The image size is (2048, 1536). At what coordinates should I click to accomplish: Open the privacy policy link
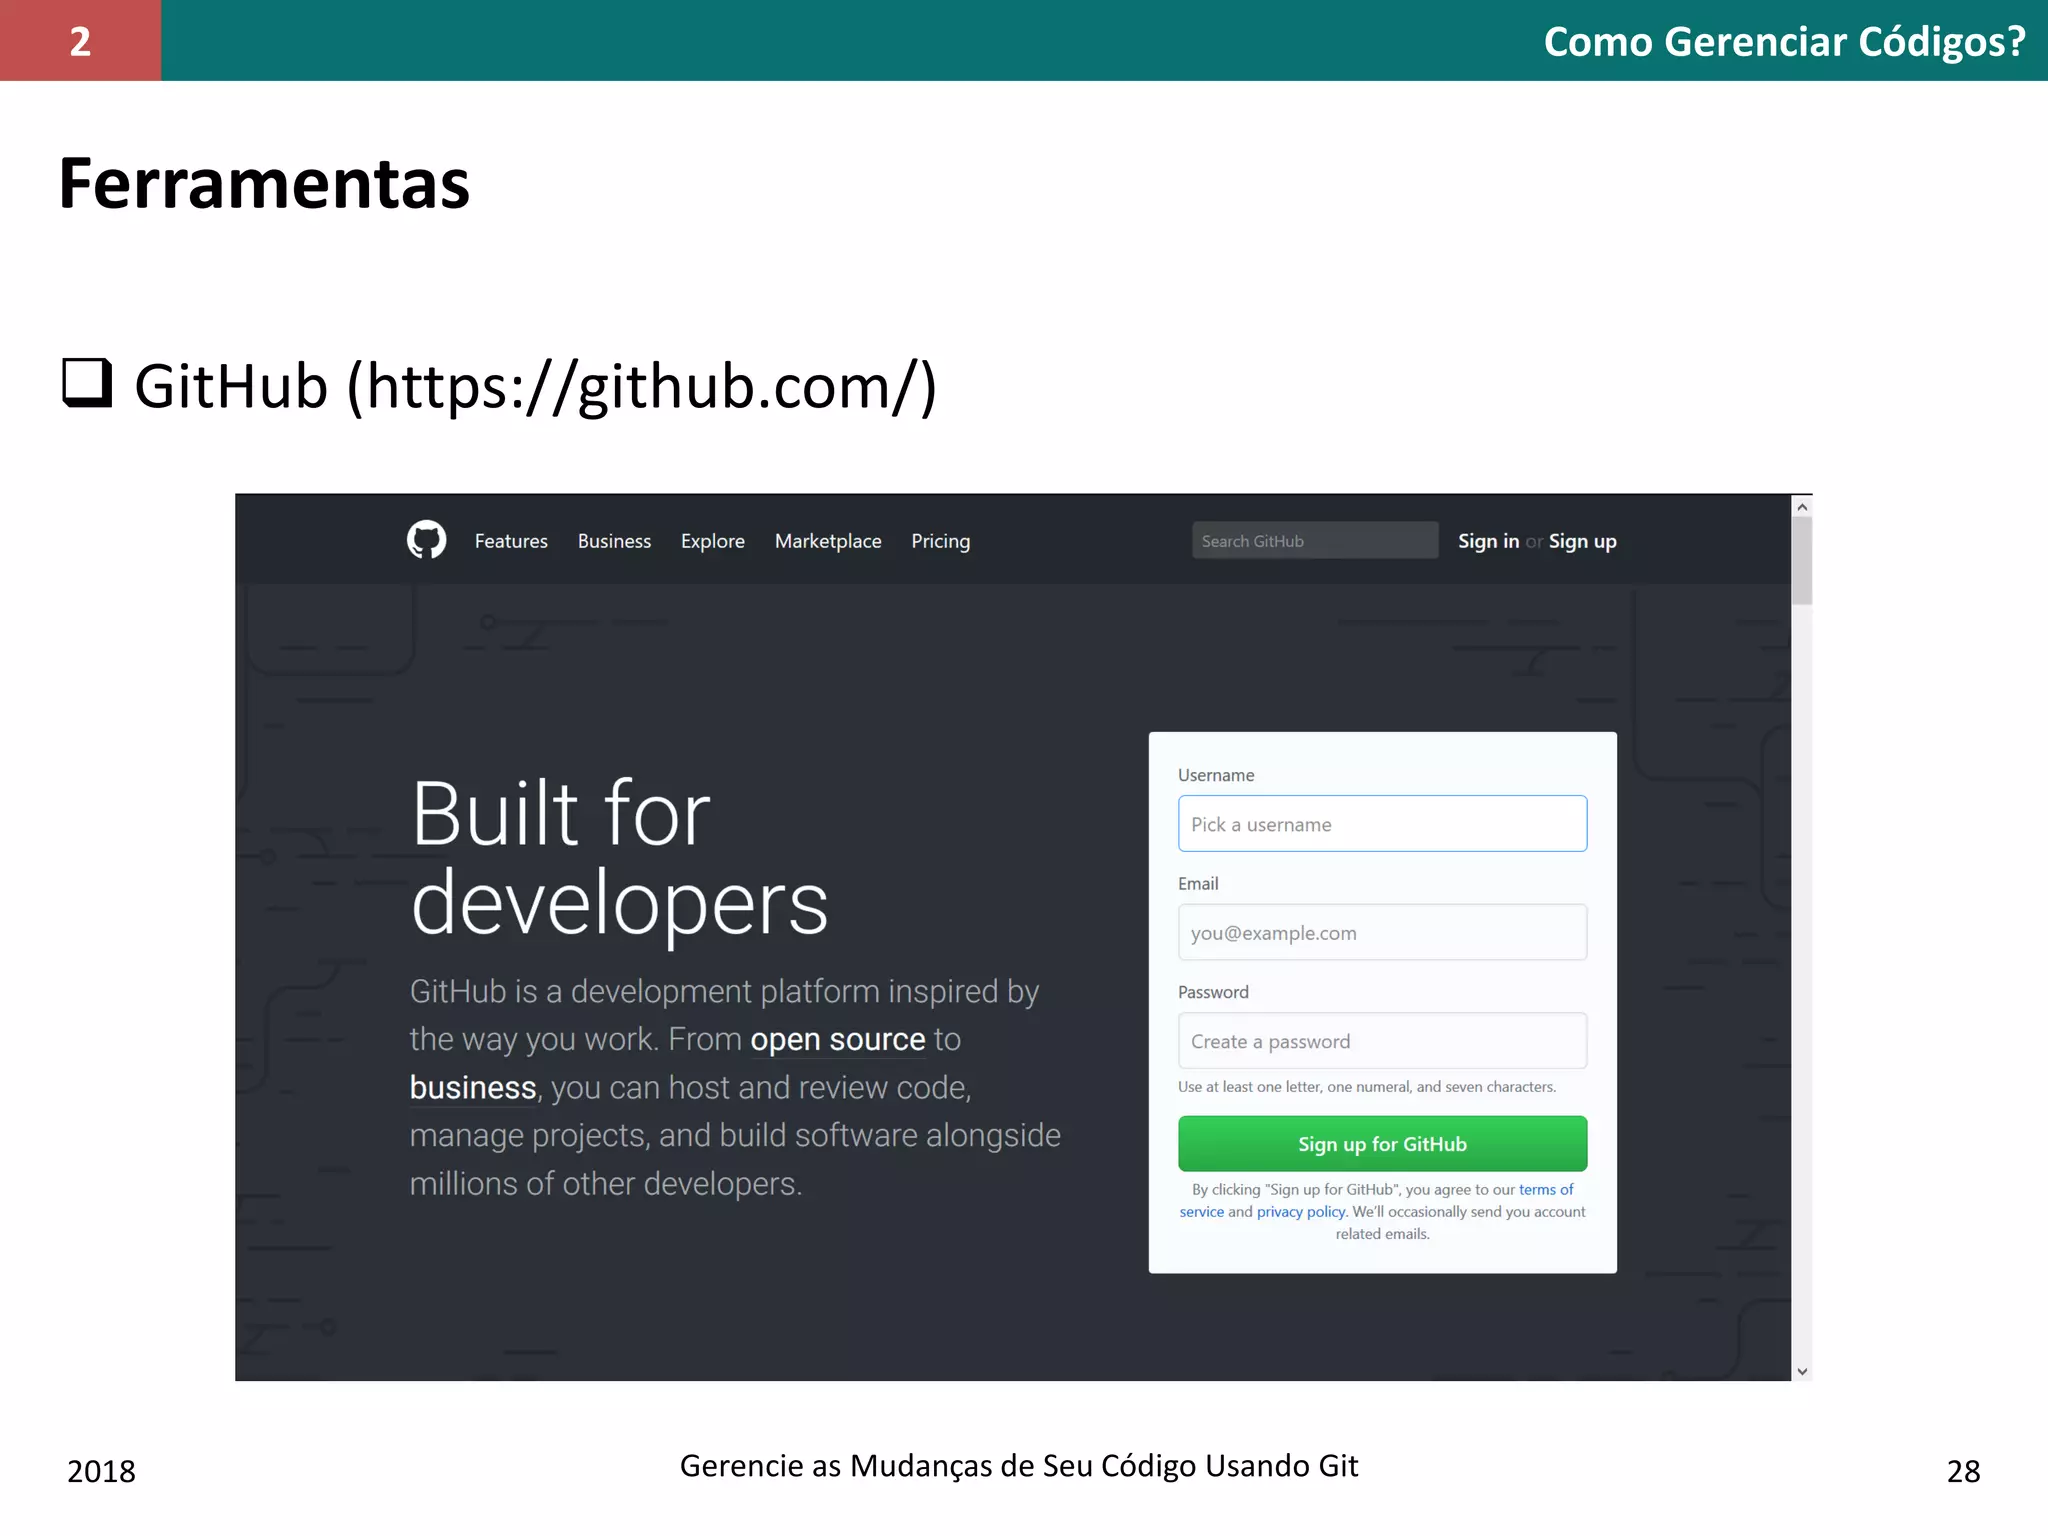pos(1301,1212)
